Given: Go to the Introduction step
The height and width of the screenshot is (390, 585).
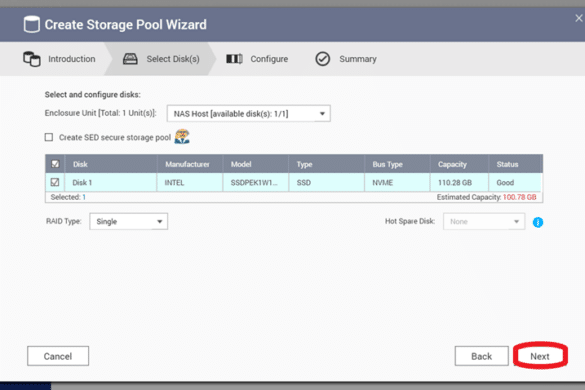Looking at the screenshot, I should point(72,59).
